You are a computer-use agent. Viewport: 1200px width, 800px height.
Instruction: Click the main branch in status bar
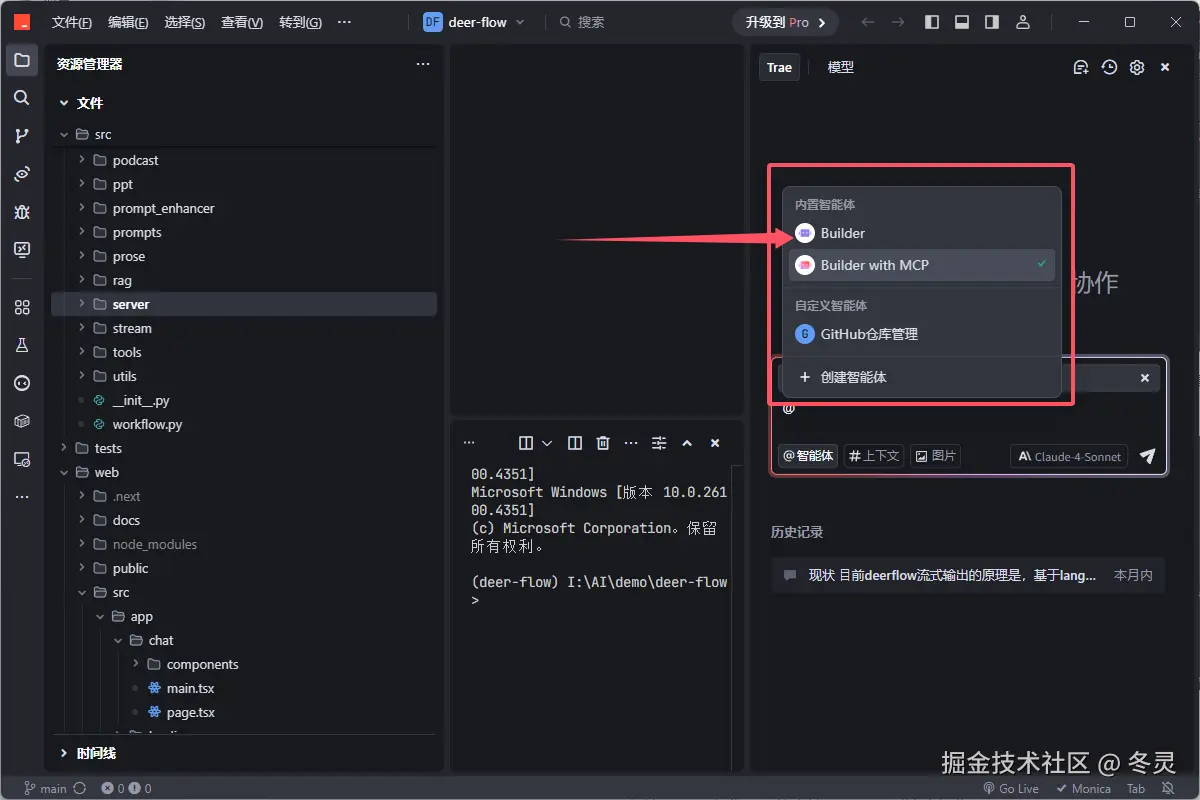(x=45, y=789)
